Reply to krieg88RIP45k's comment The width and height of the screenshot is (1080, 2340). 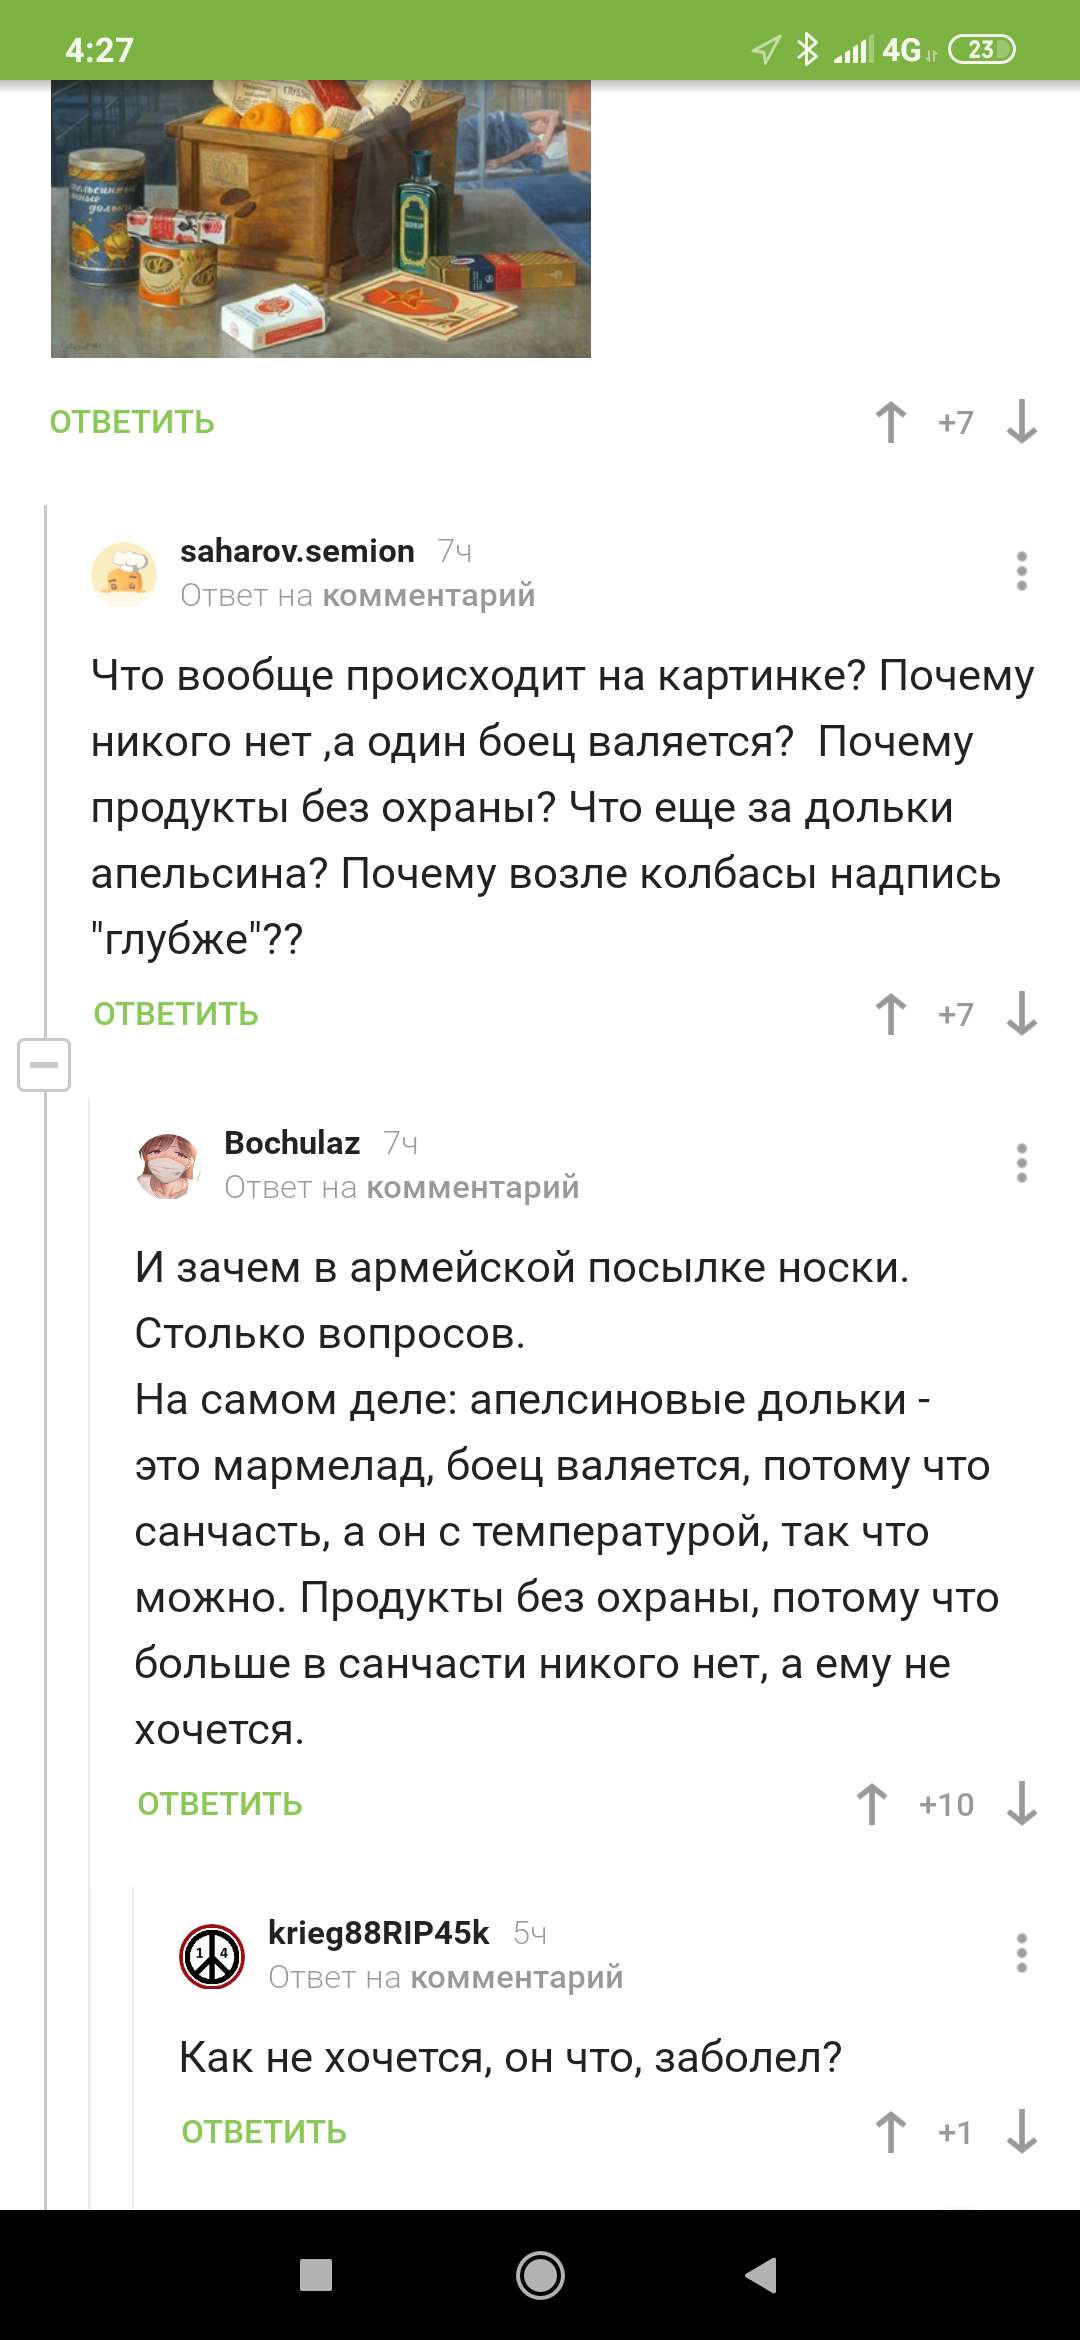point(264,2132)
